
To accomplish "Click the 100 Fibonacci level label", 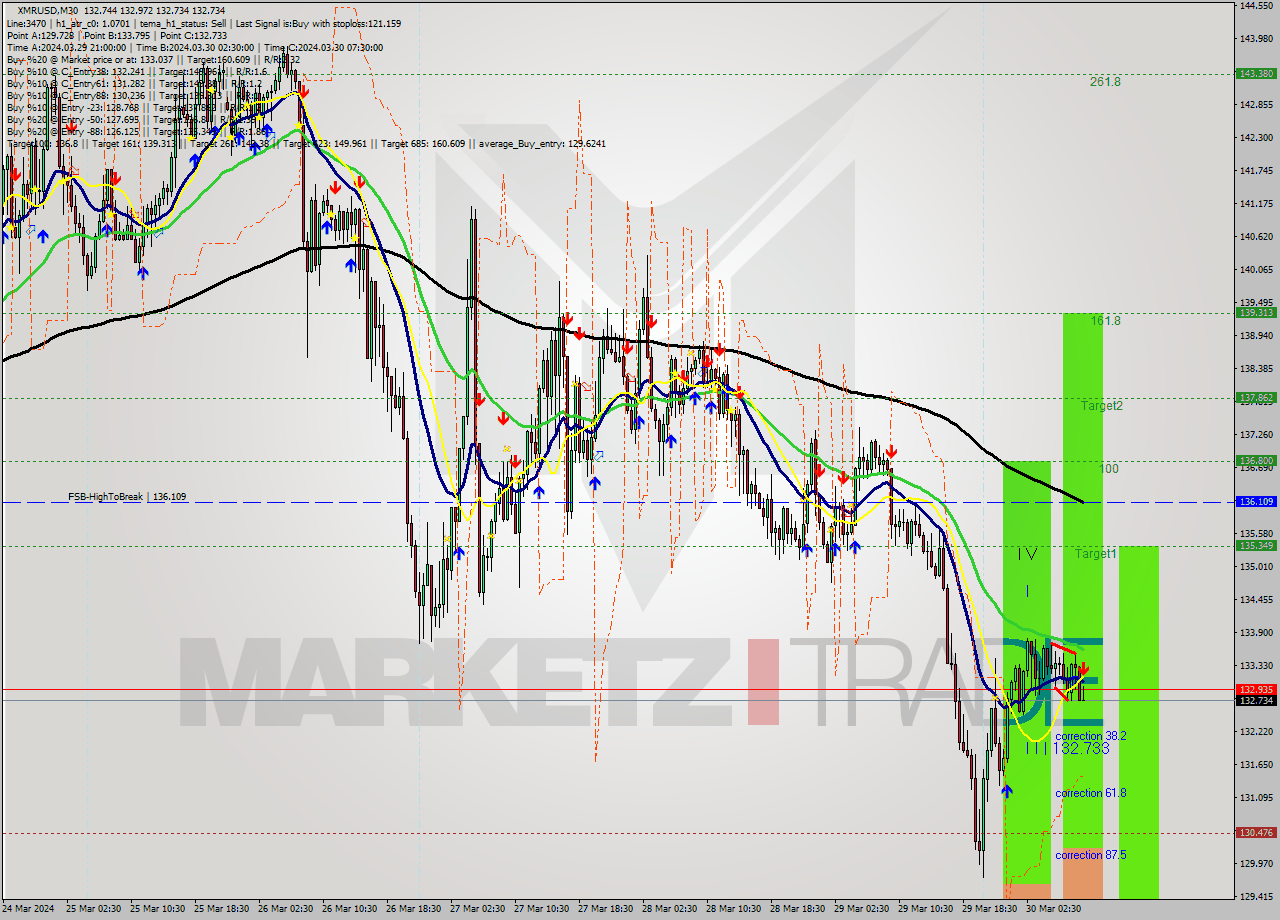I will pyautogui.click(x=1109, y=469).
